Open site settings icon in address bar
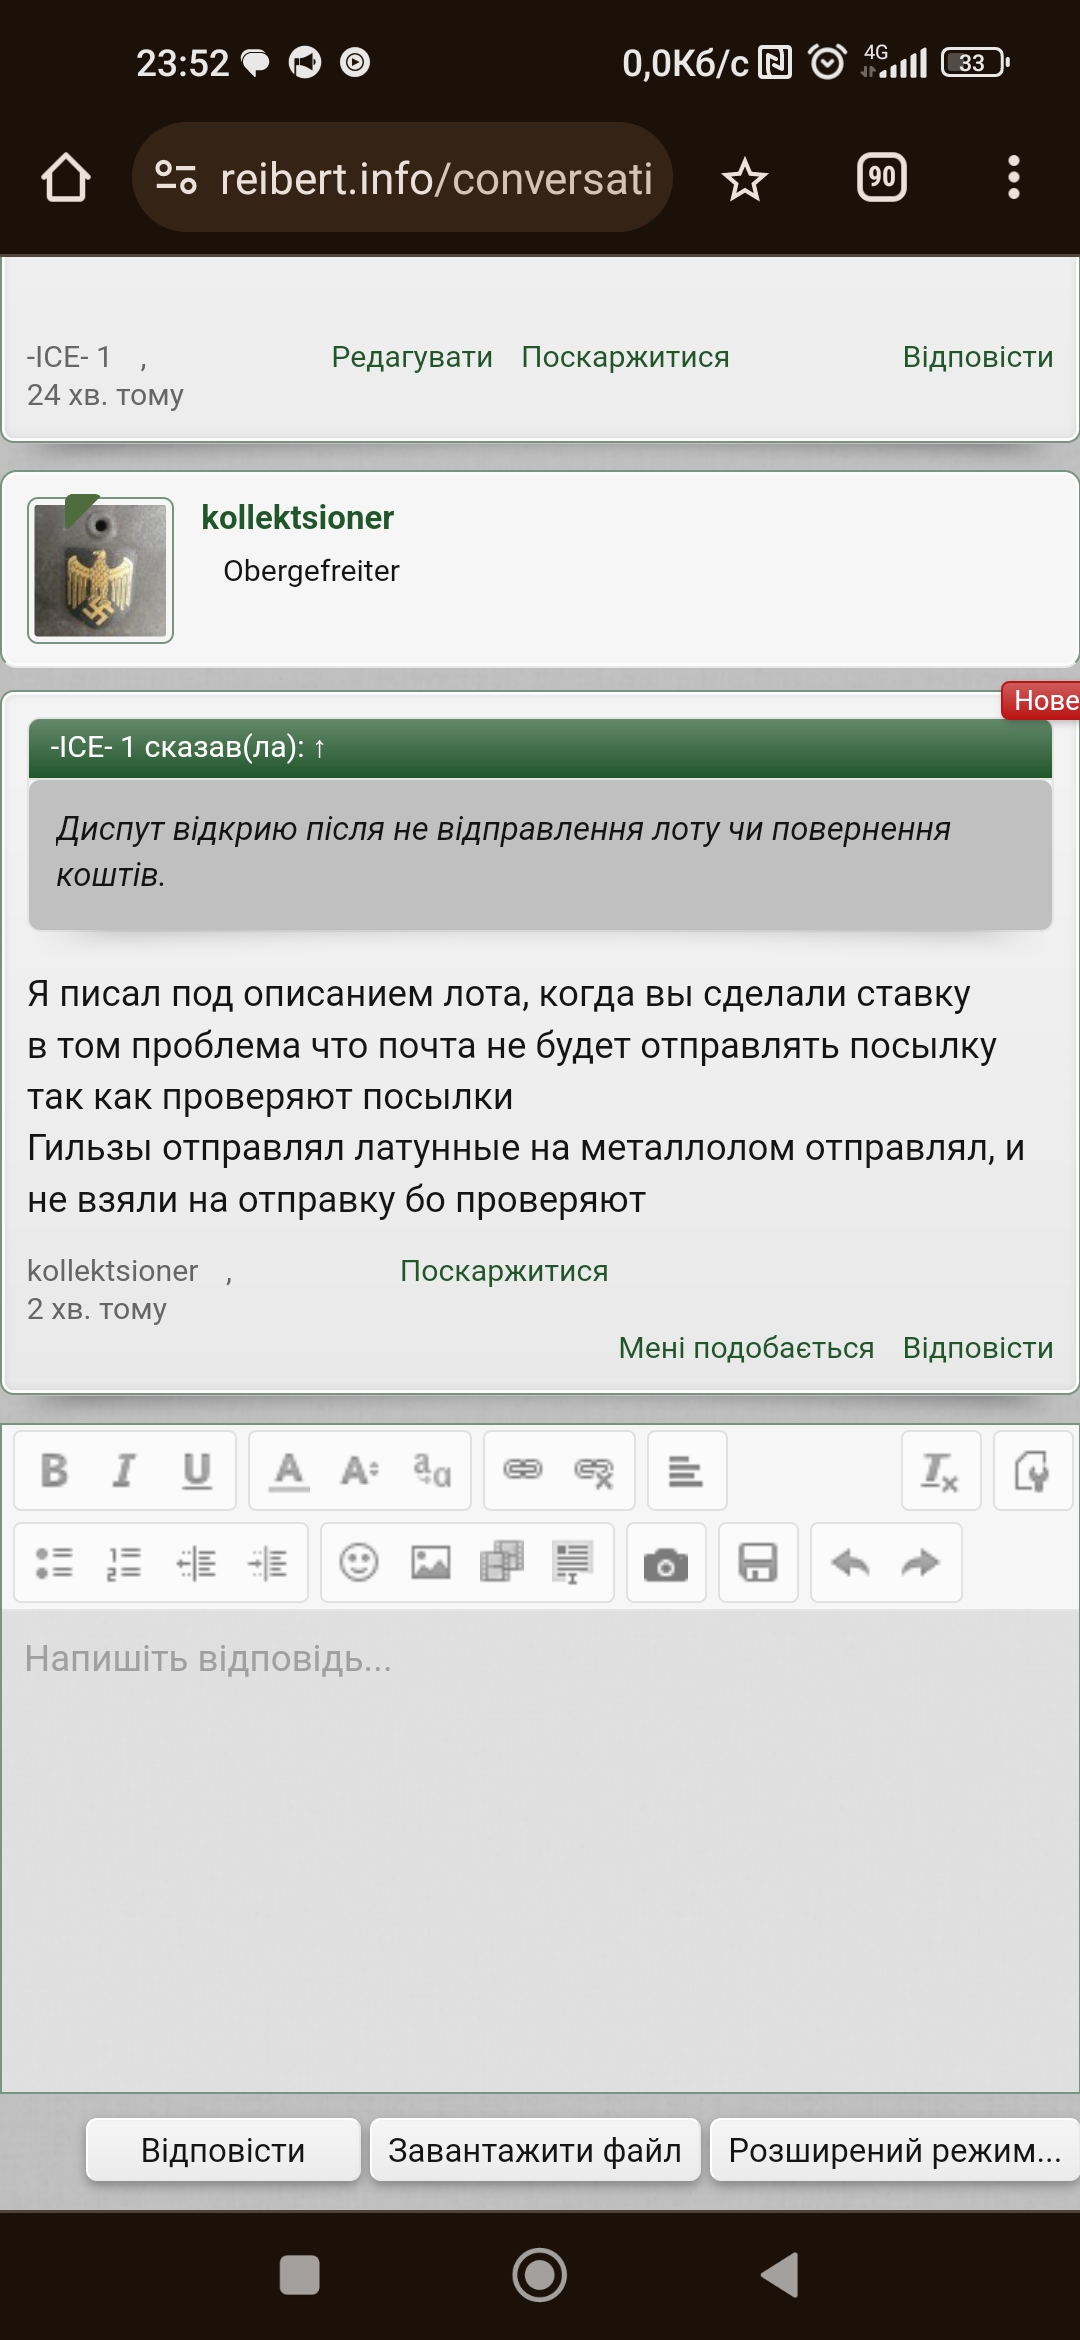 click(176, 178)
